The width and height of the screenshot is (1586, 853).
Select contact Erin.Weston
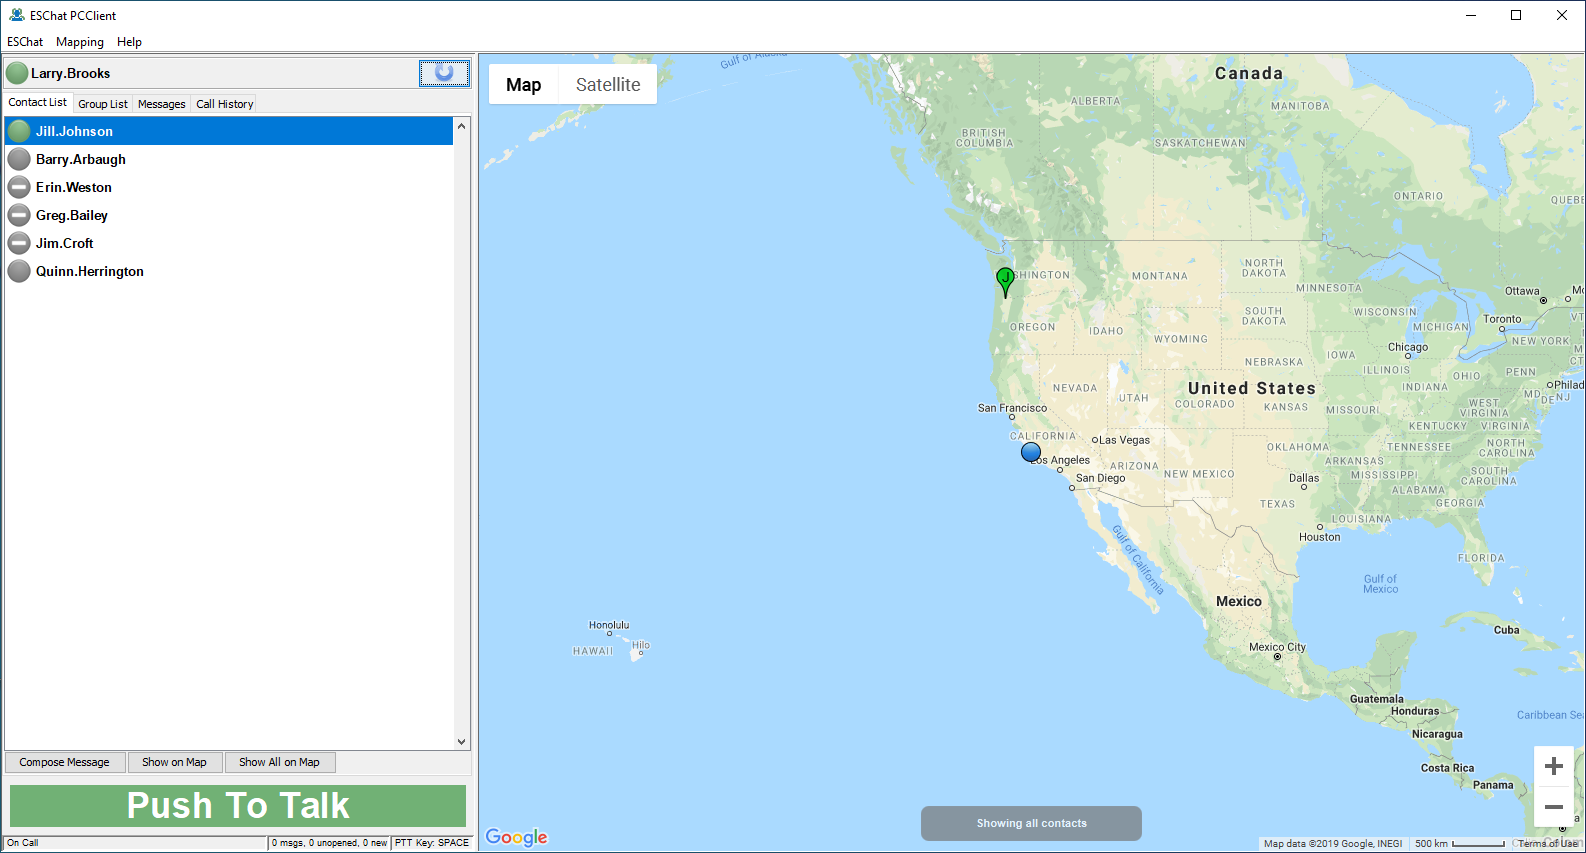[x=229, y=187]
